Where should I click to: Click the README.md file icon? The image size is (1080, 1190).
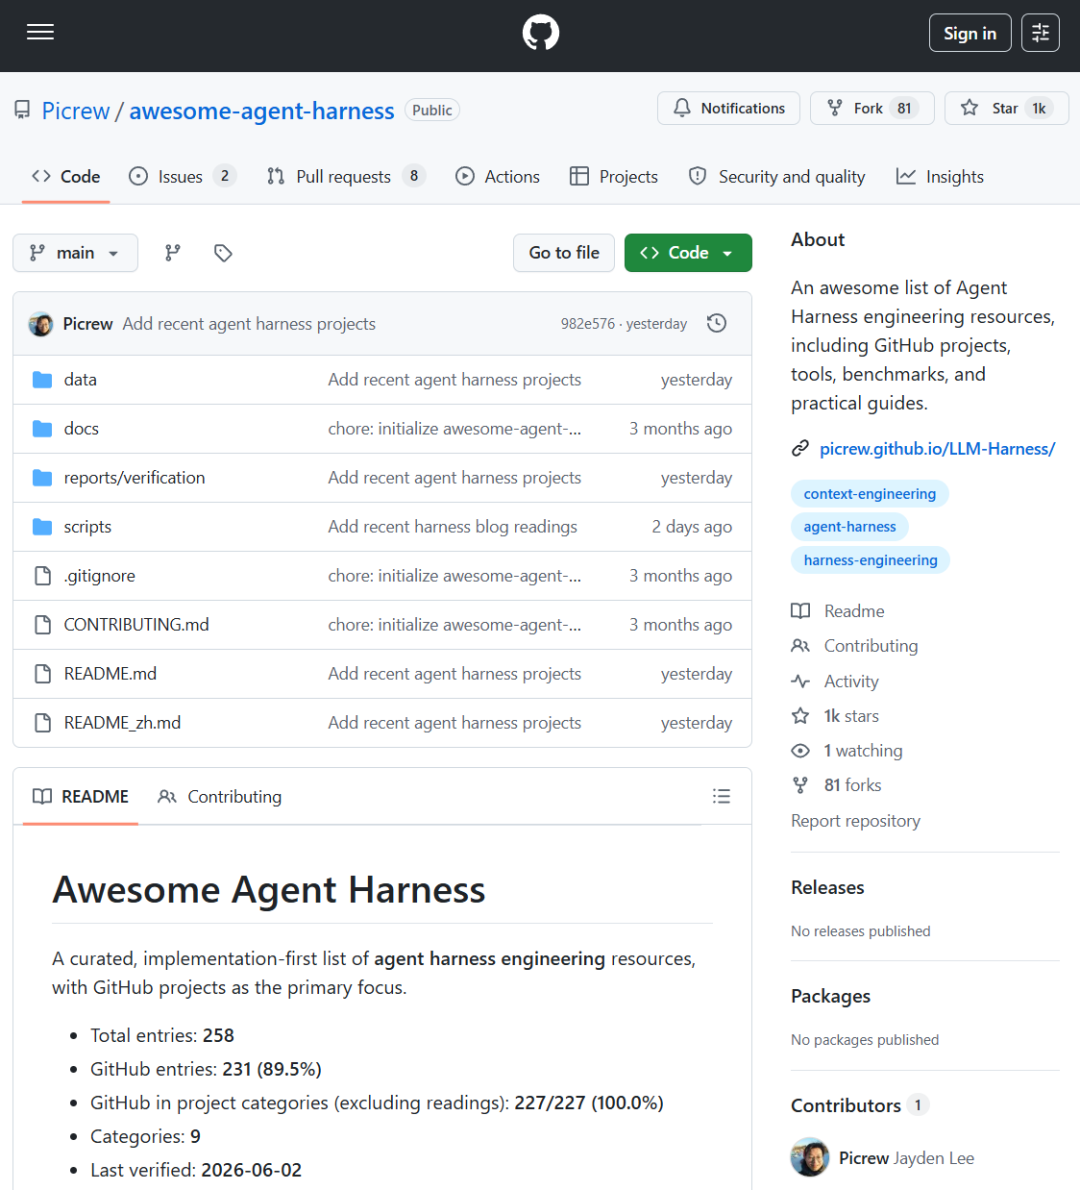[43, 674]
